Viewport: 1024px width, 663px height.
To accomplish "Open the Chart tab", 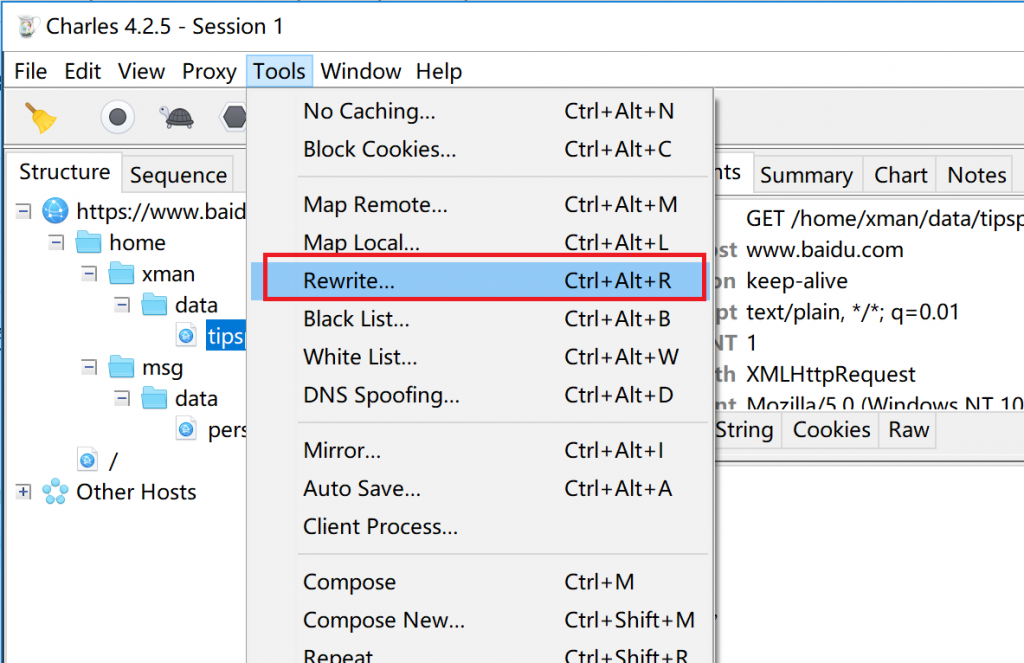I will tap(901, 175).
